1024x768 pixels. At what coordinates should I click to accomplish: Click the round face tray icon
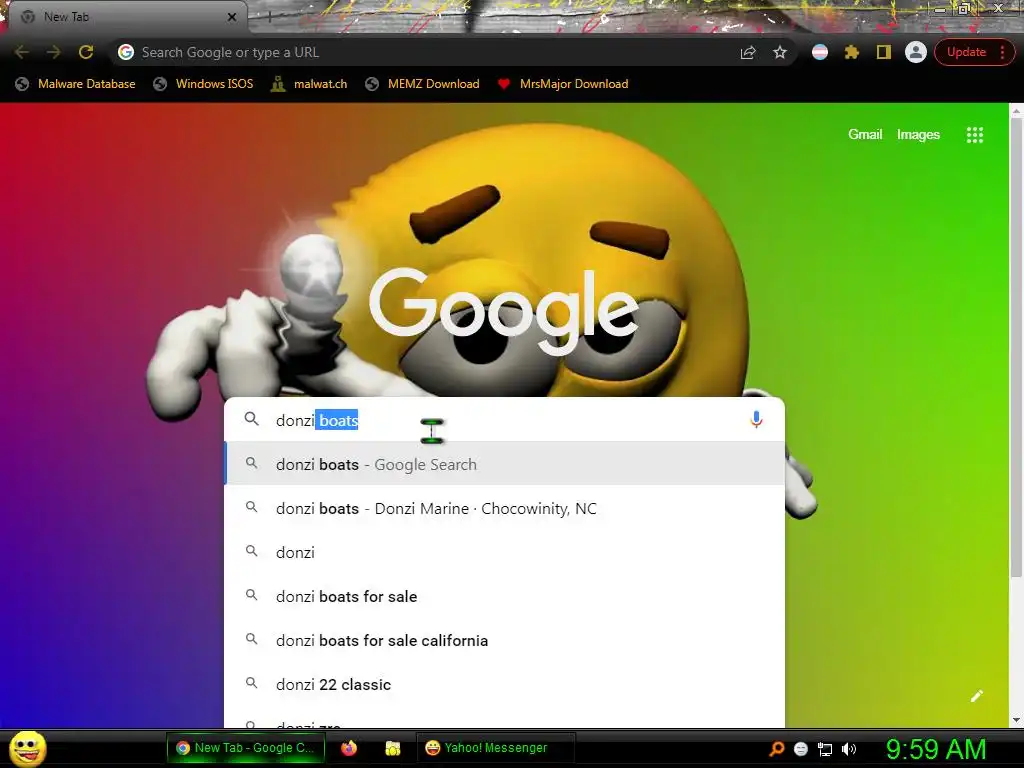coord(801,749)
